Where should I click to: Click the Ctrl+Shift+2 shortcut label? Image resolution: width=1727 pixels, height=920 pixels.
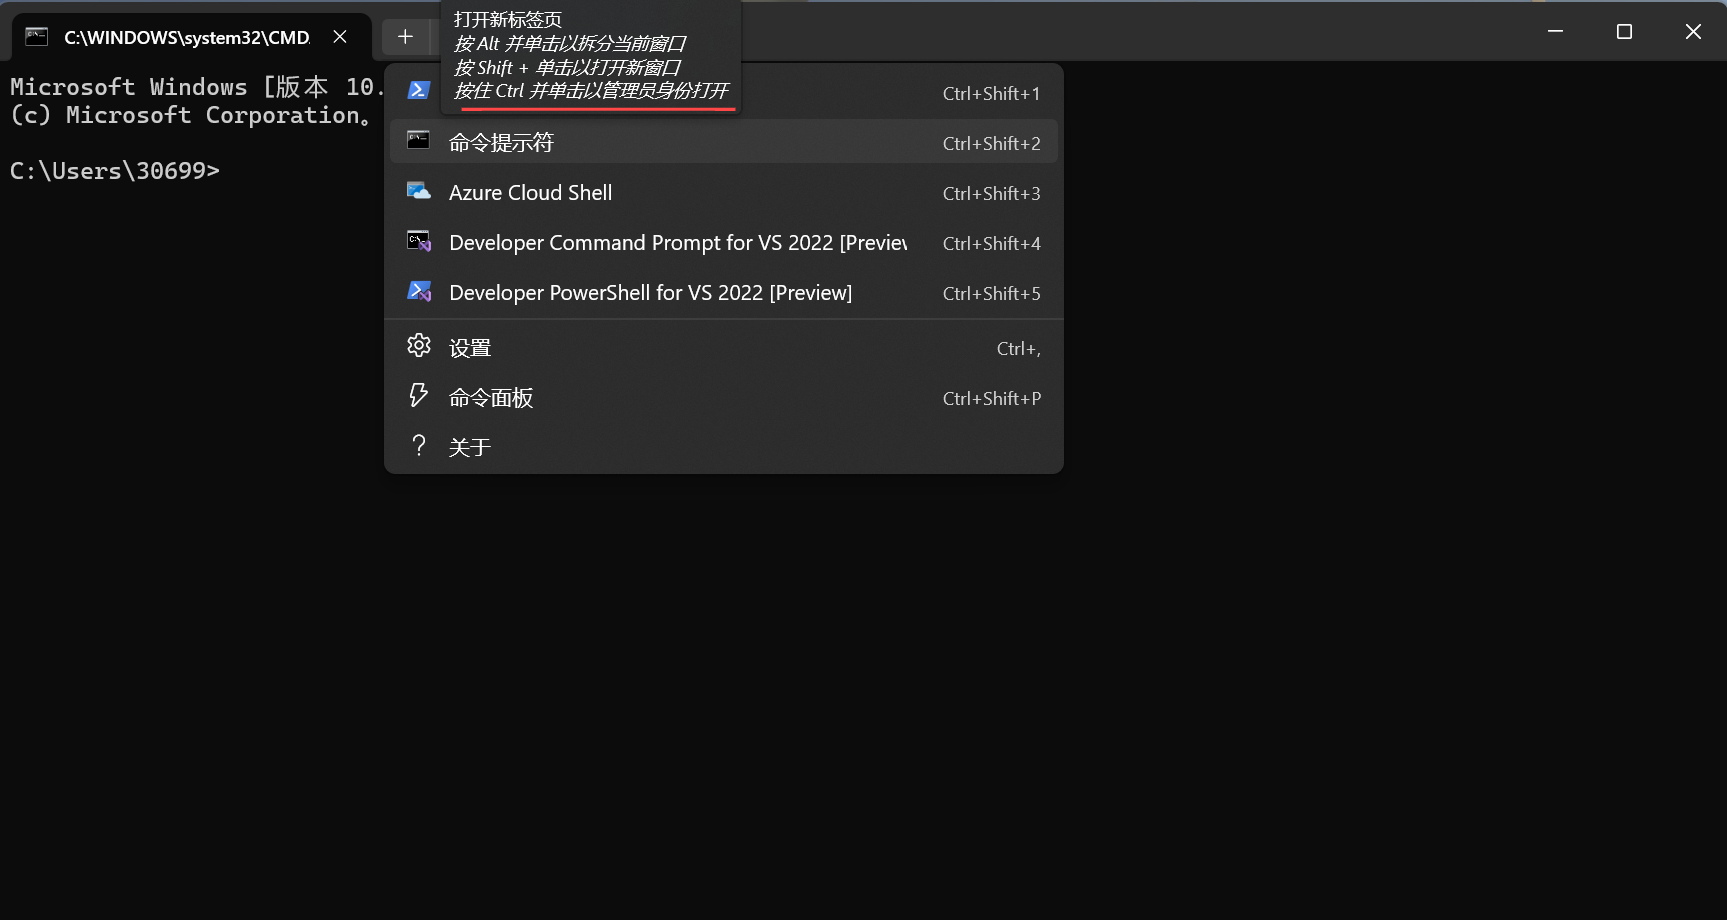[x=991, y=143]
